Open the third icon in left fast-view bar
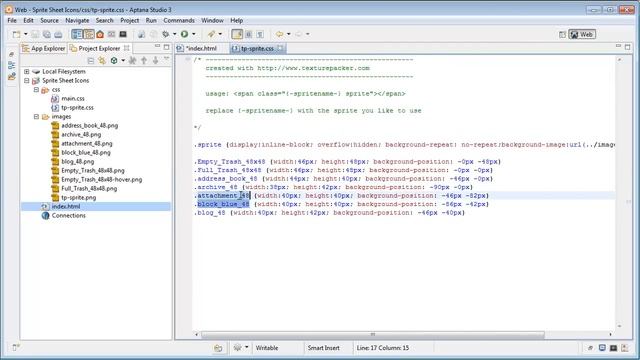Viewport: 640px width, 360px height. coord(11,76)
